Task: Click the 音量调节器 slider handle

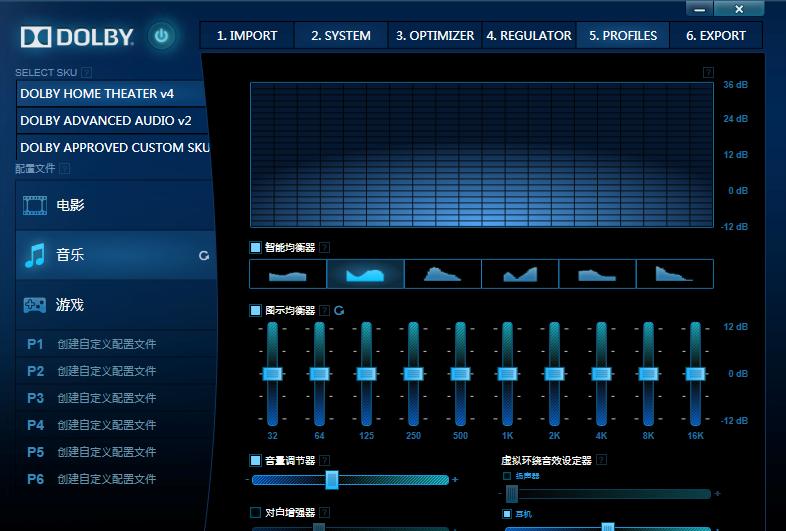Action: coord(332,480)
